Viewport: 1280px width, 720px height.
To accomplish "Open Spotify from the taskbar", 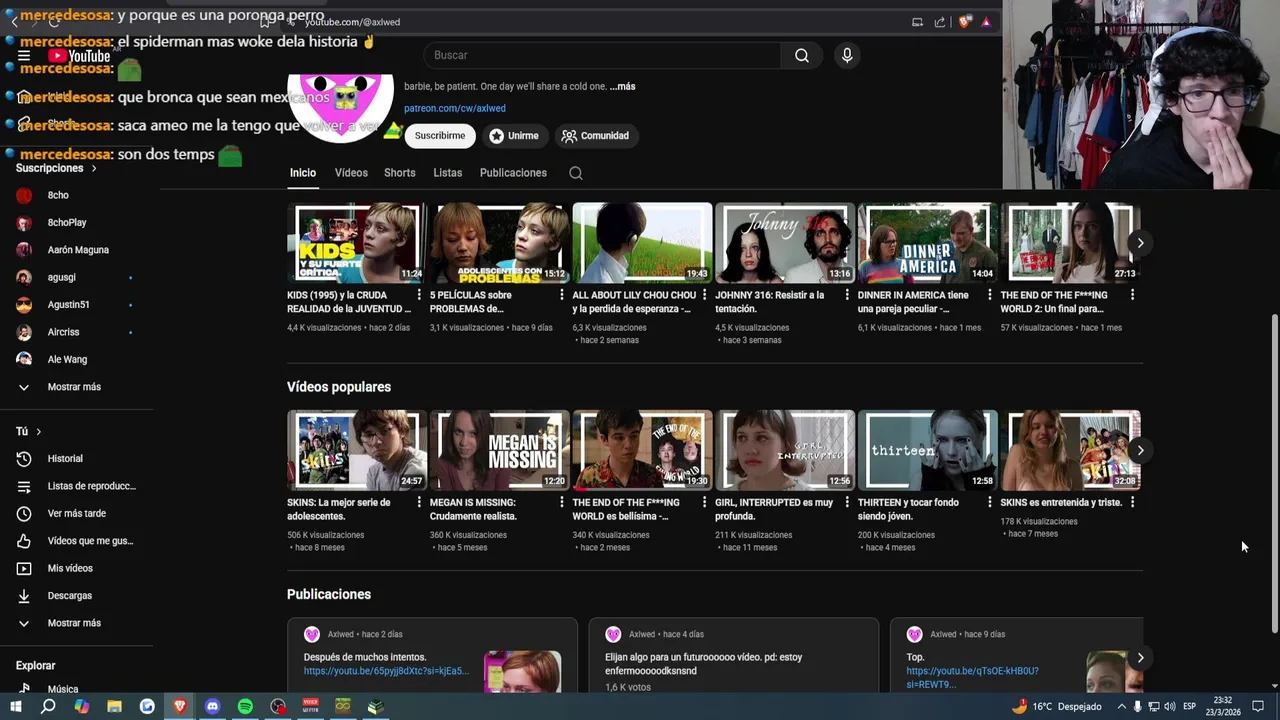I will click(245, 706).
